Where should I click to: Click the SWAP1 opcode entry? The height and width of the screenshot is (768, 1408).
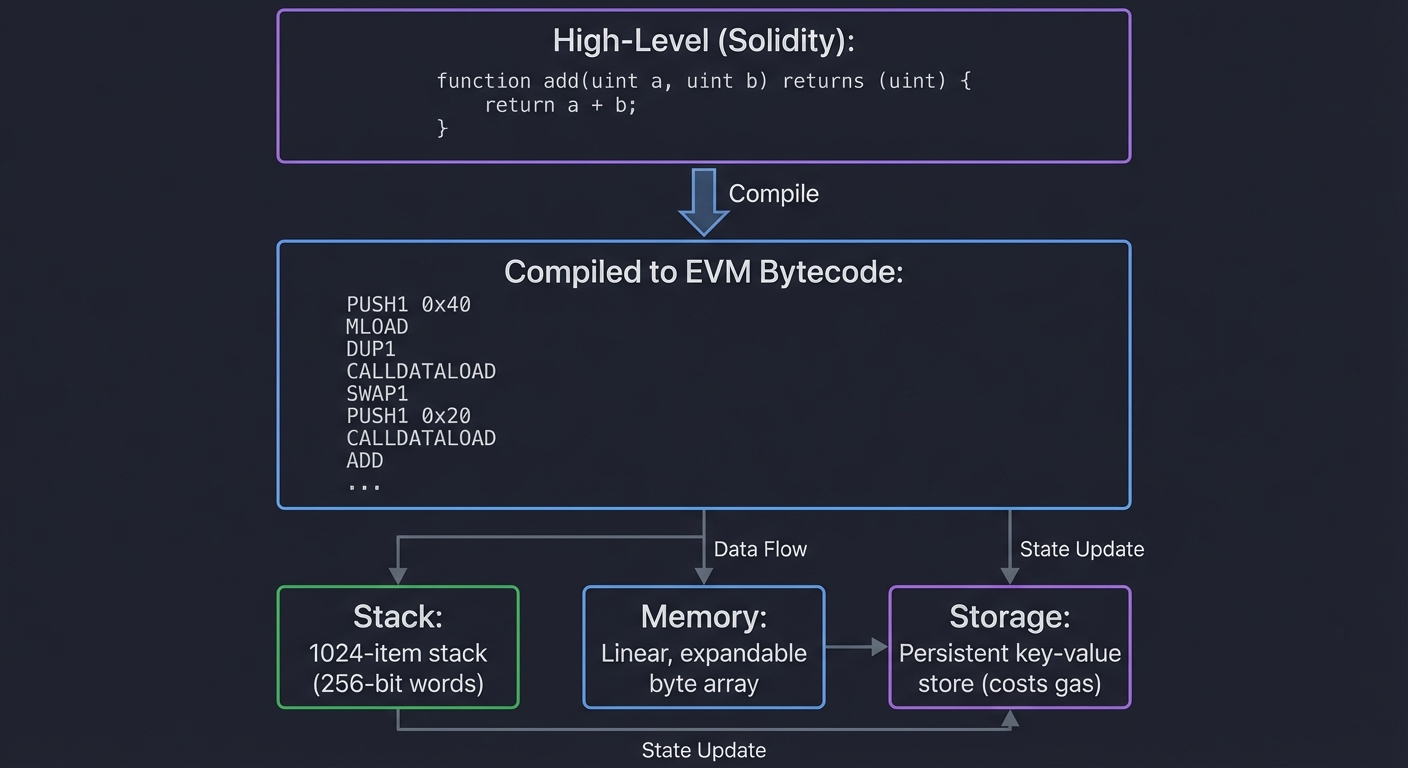[x=377, y=393]
